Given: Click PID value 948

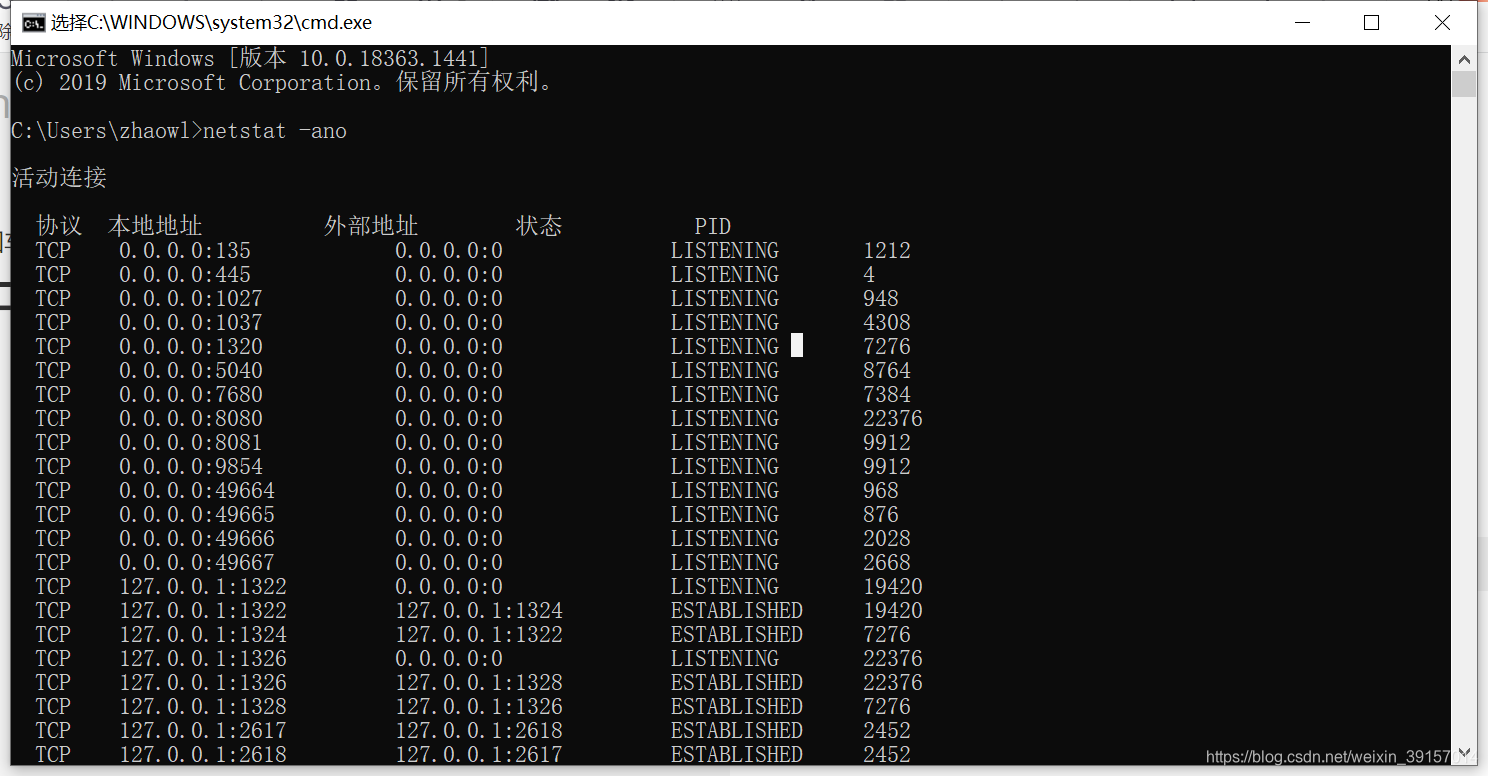Looking at the screenshot, I should coord(881,298).
